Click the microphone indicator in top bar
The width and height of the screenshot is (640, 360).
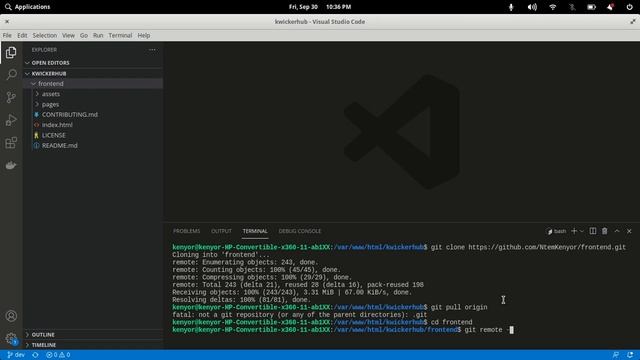click(x=511, y=7)
